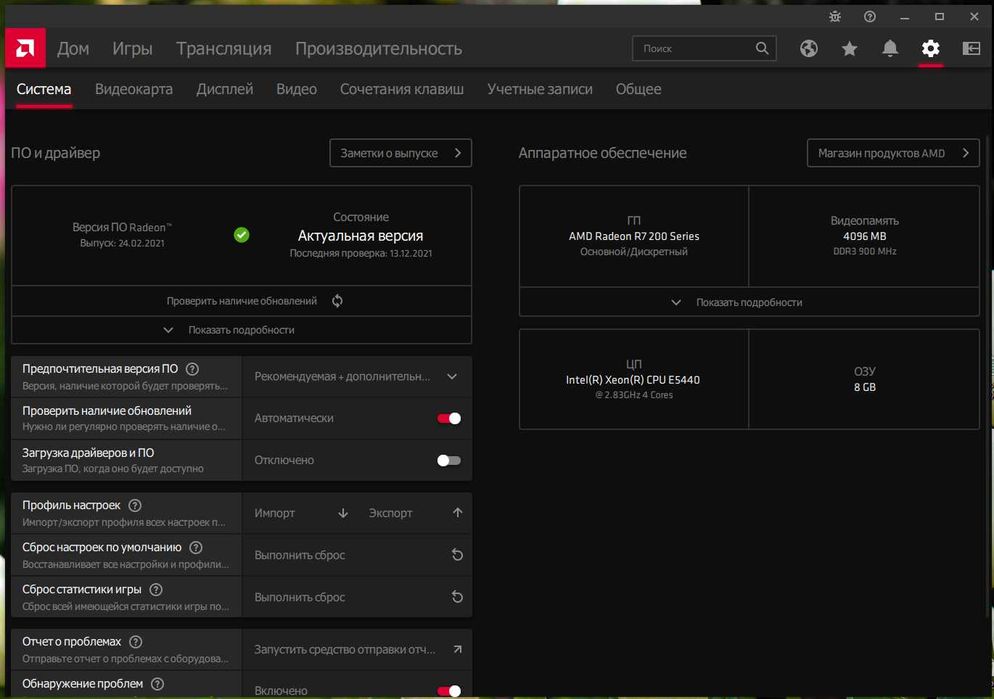Image resolution: width=994 pixels, height=699 pixels.
Task: Click help icon next to Сброс настроек по умолчанию
Action: 196,547
